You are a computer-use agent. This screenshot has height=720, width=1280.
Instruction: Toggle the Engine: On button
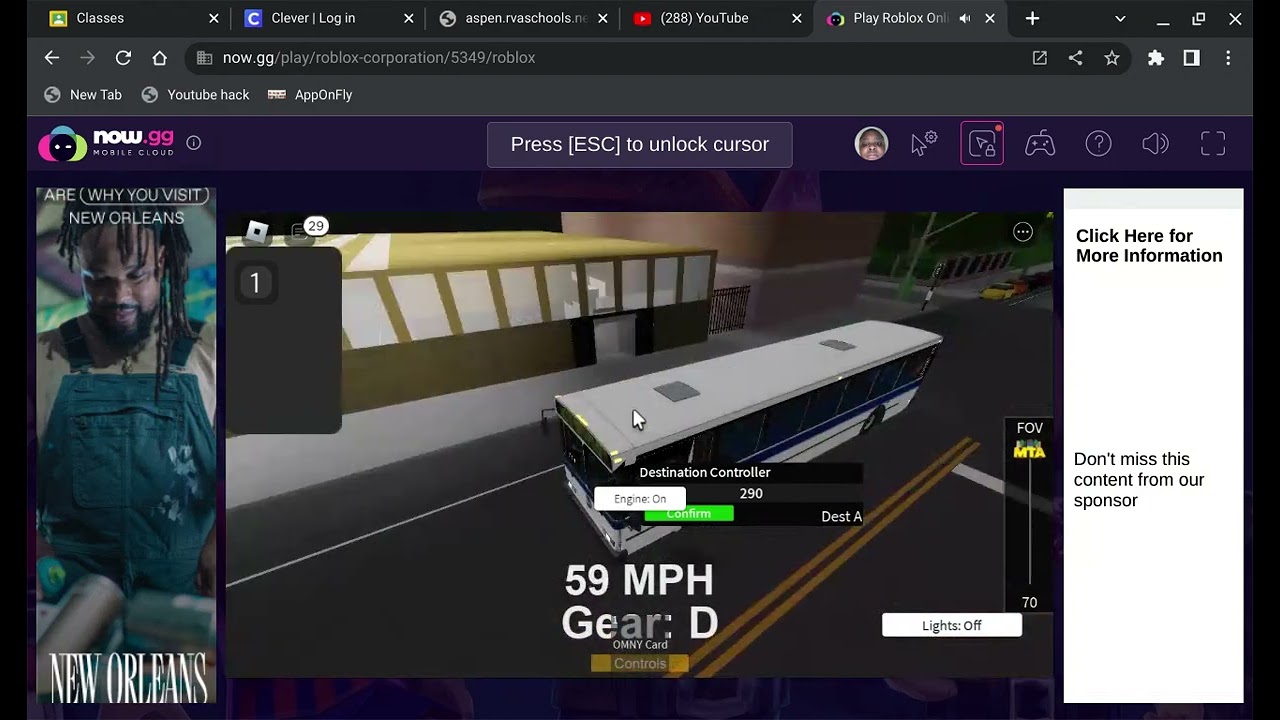point(640,499)
